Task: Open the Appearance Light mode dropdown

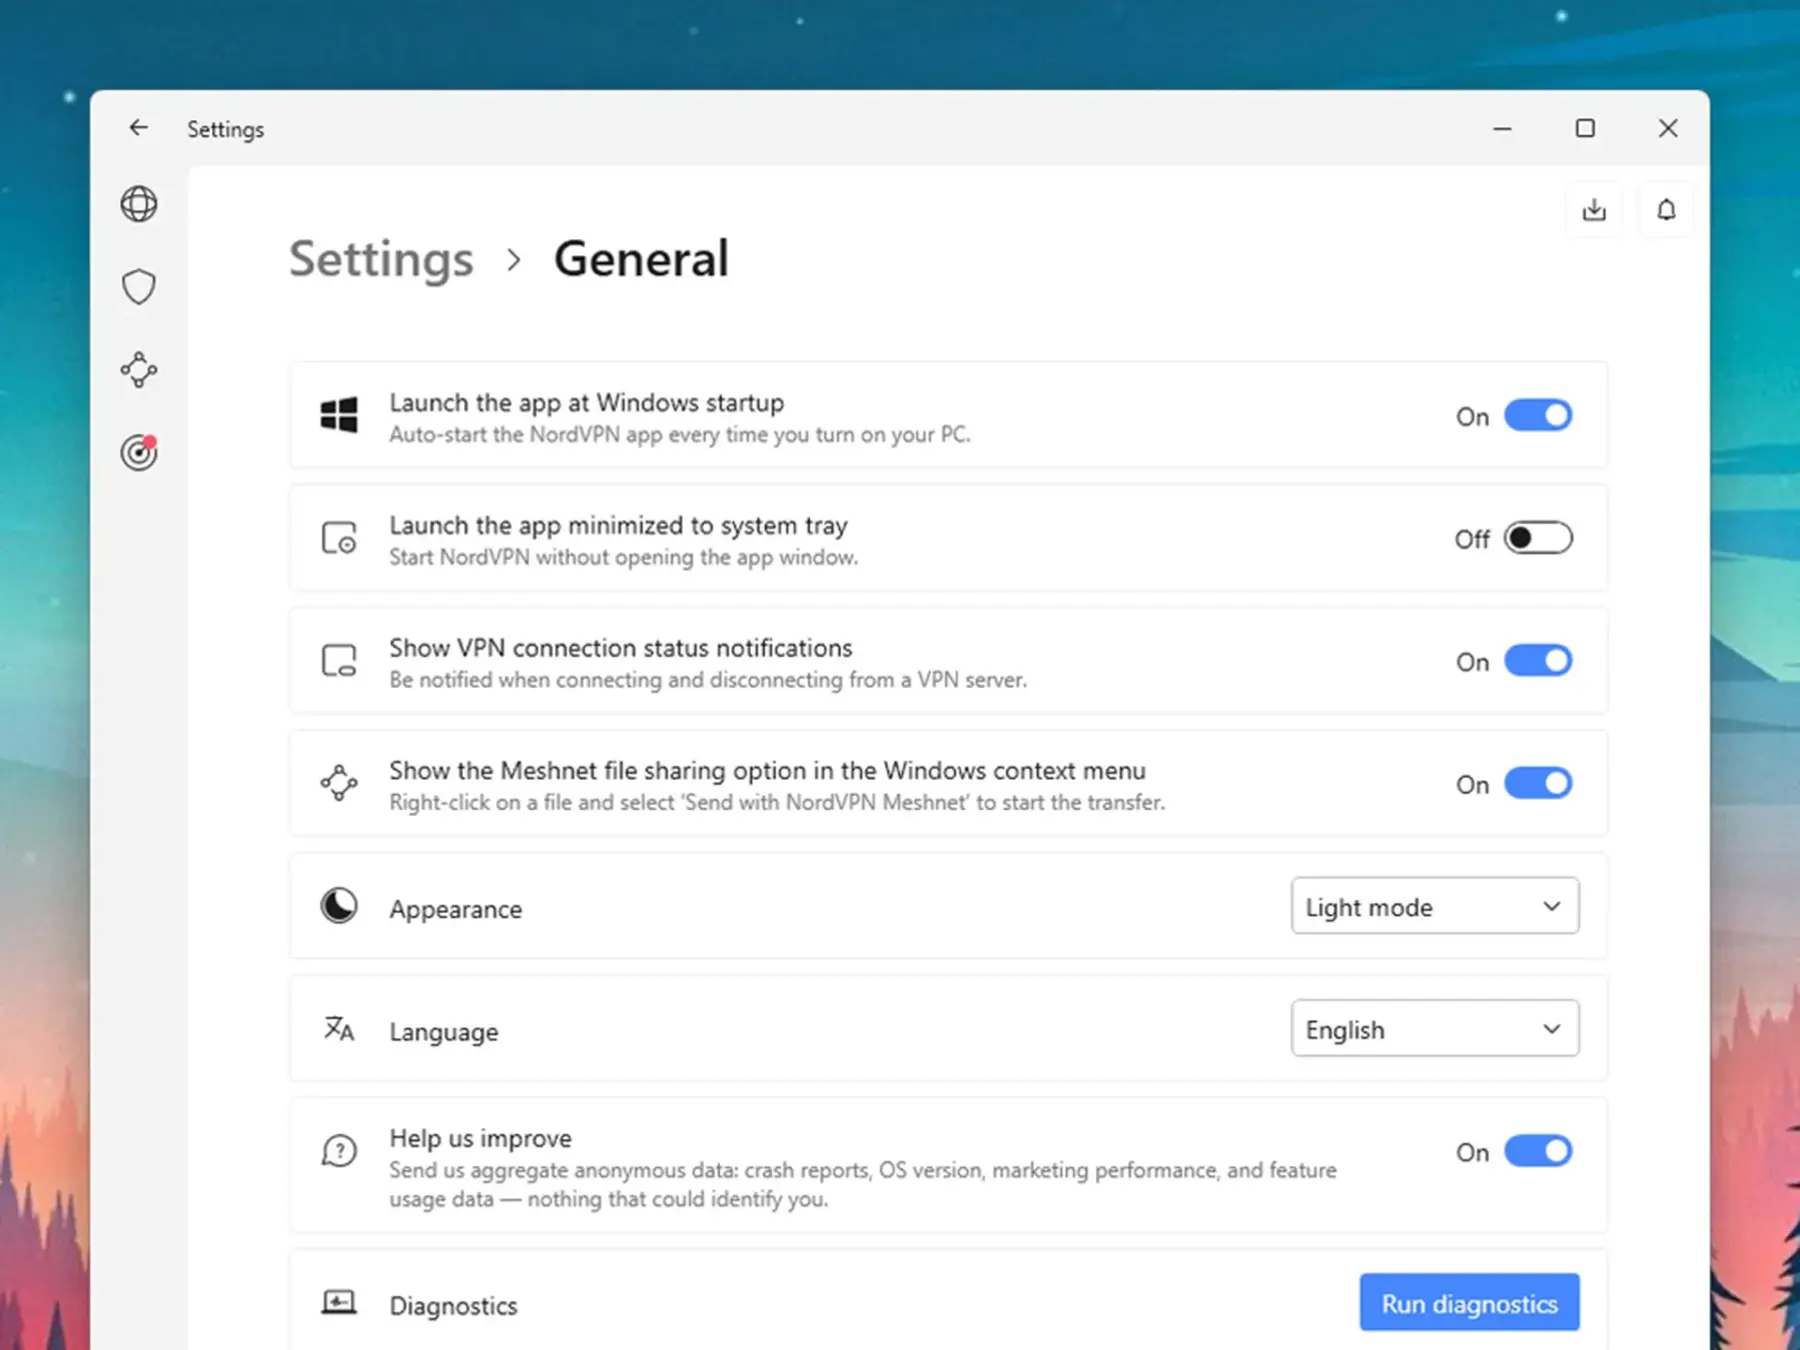Action: [1435, 906]
